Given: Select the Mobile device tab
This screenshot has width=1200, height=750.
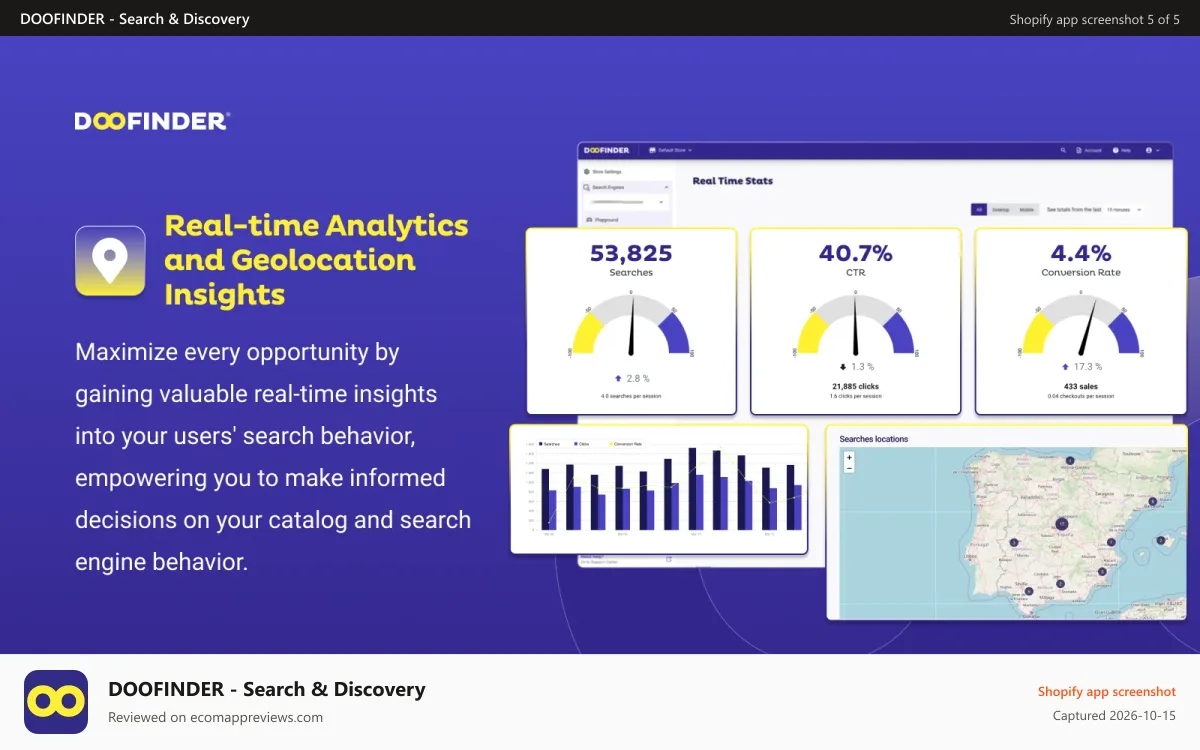Looking at the screenshot, I should [1027, 210].
